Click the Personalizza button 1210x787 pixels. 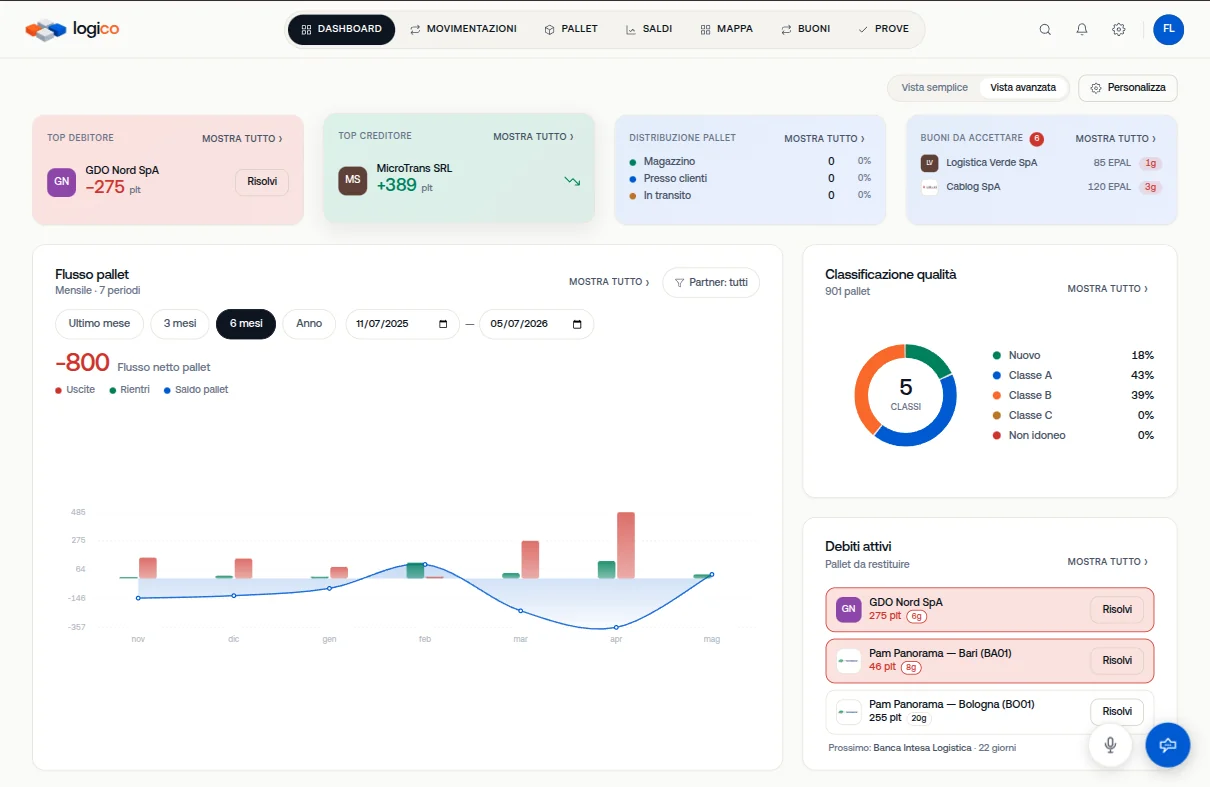pos(1128,88)
